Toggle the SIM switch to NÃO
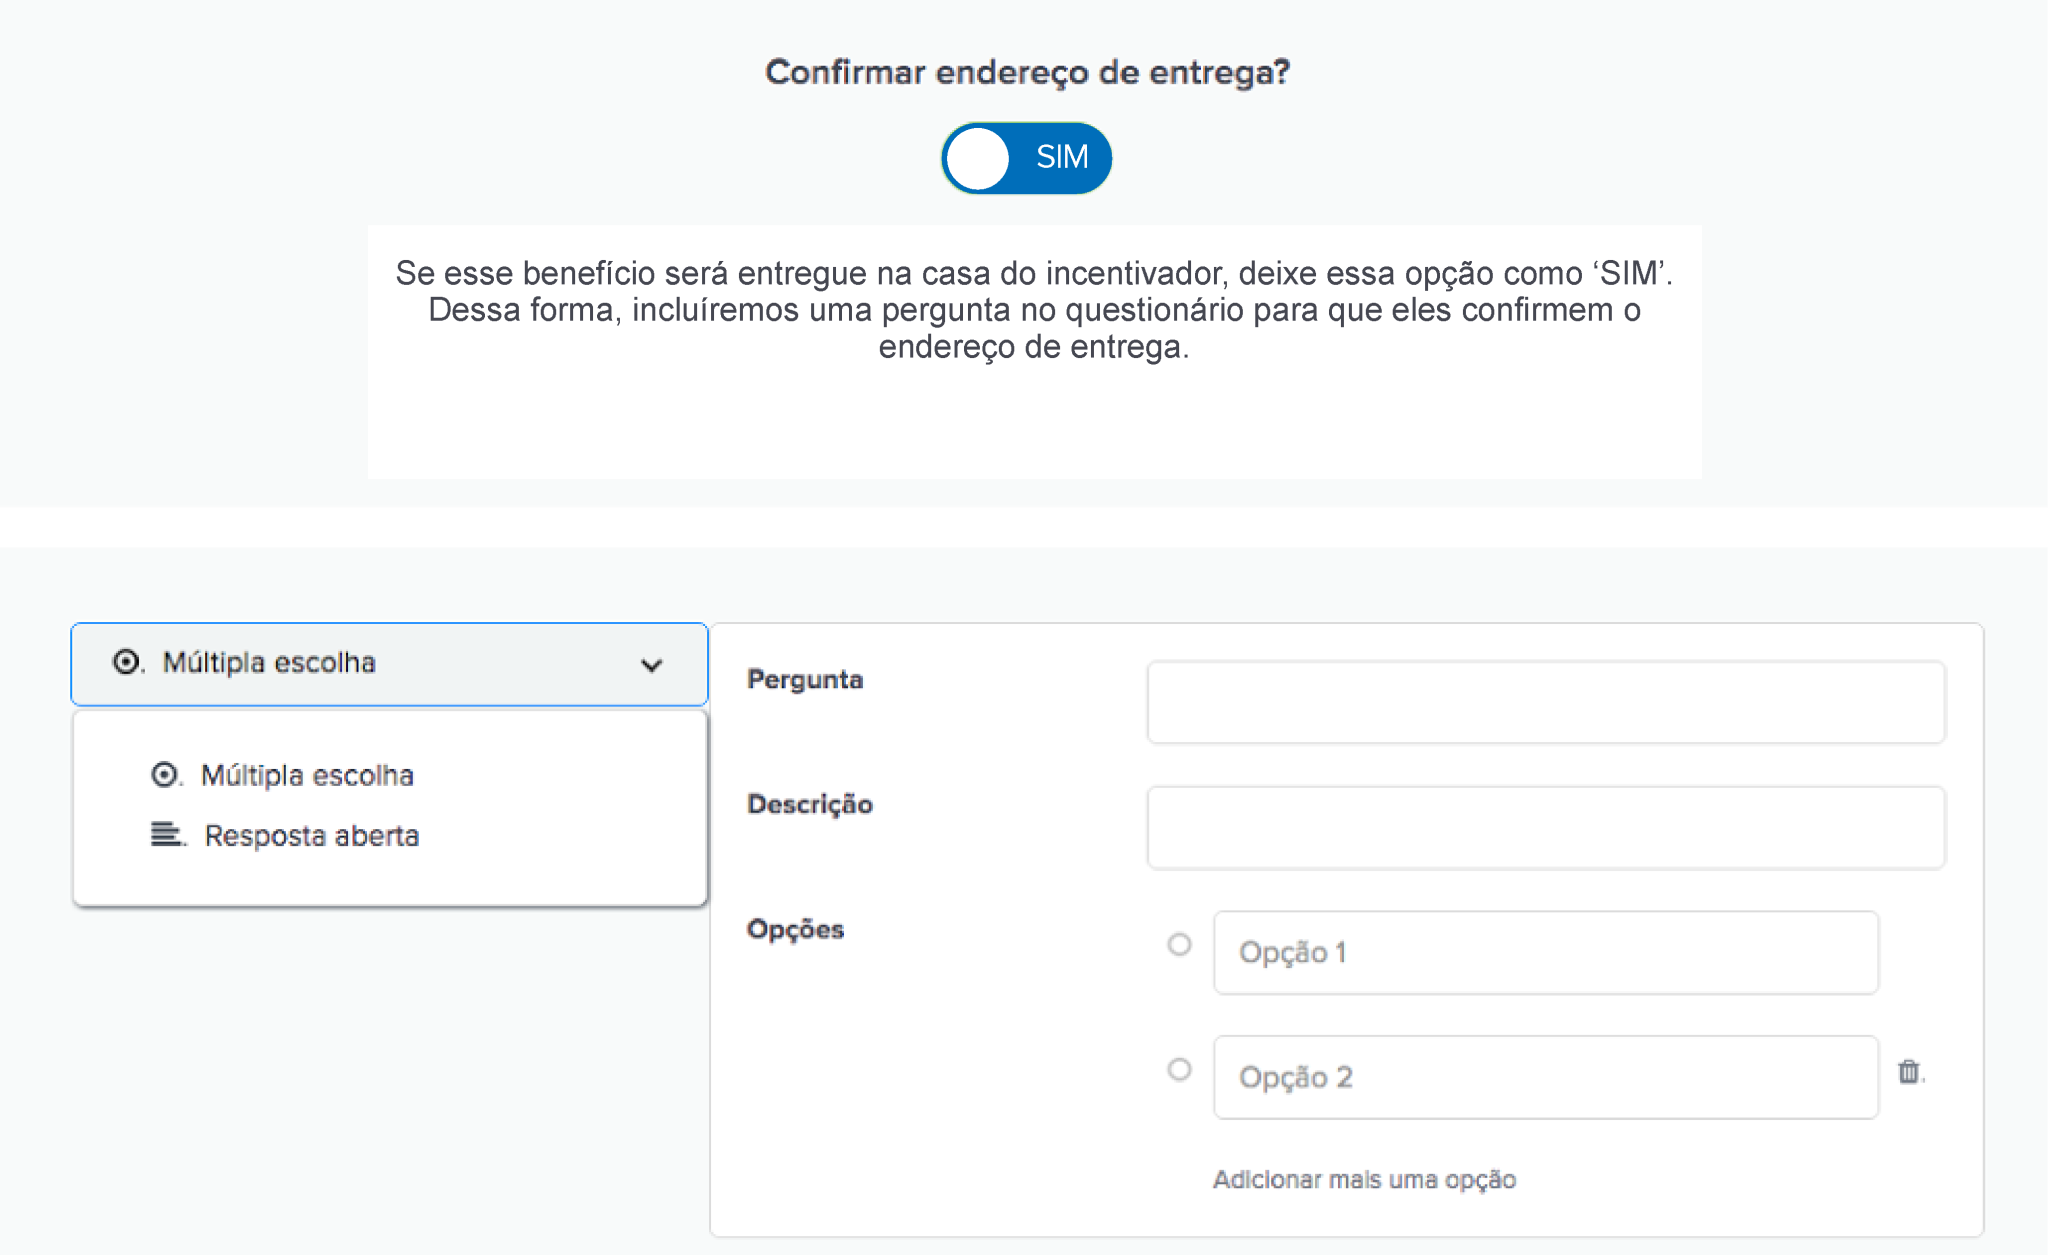The width and height of the screenshot is (2048, 1255). coord(1026,157)
